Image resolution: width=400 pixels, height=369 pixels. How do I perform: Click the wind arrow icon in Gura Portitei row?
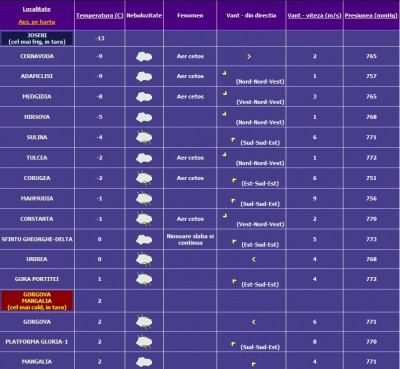pos(234,282)
